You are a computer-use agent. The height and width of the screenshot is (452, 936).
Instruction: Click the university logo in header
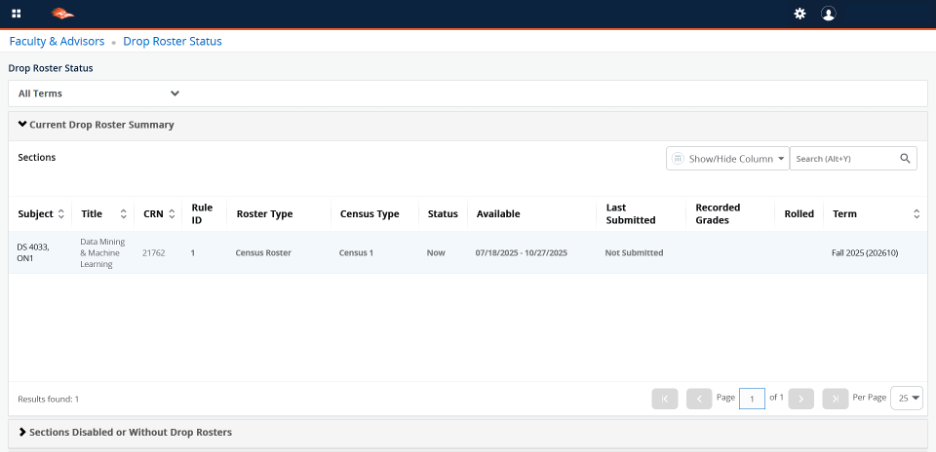(x=63, y=14)
